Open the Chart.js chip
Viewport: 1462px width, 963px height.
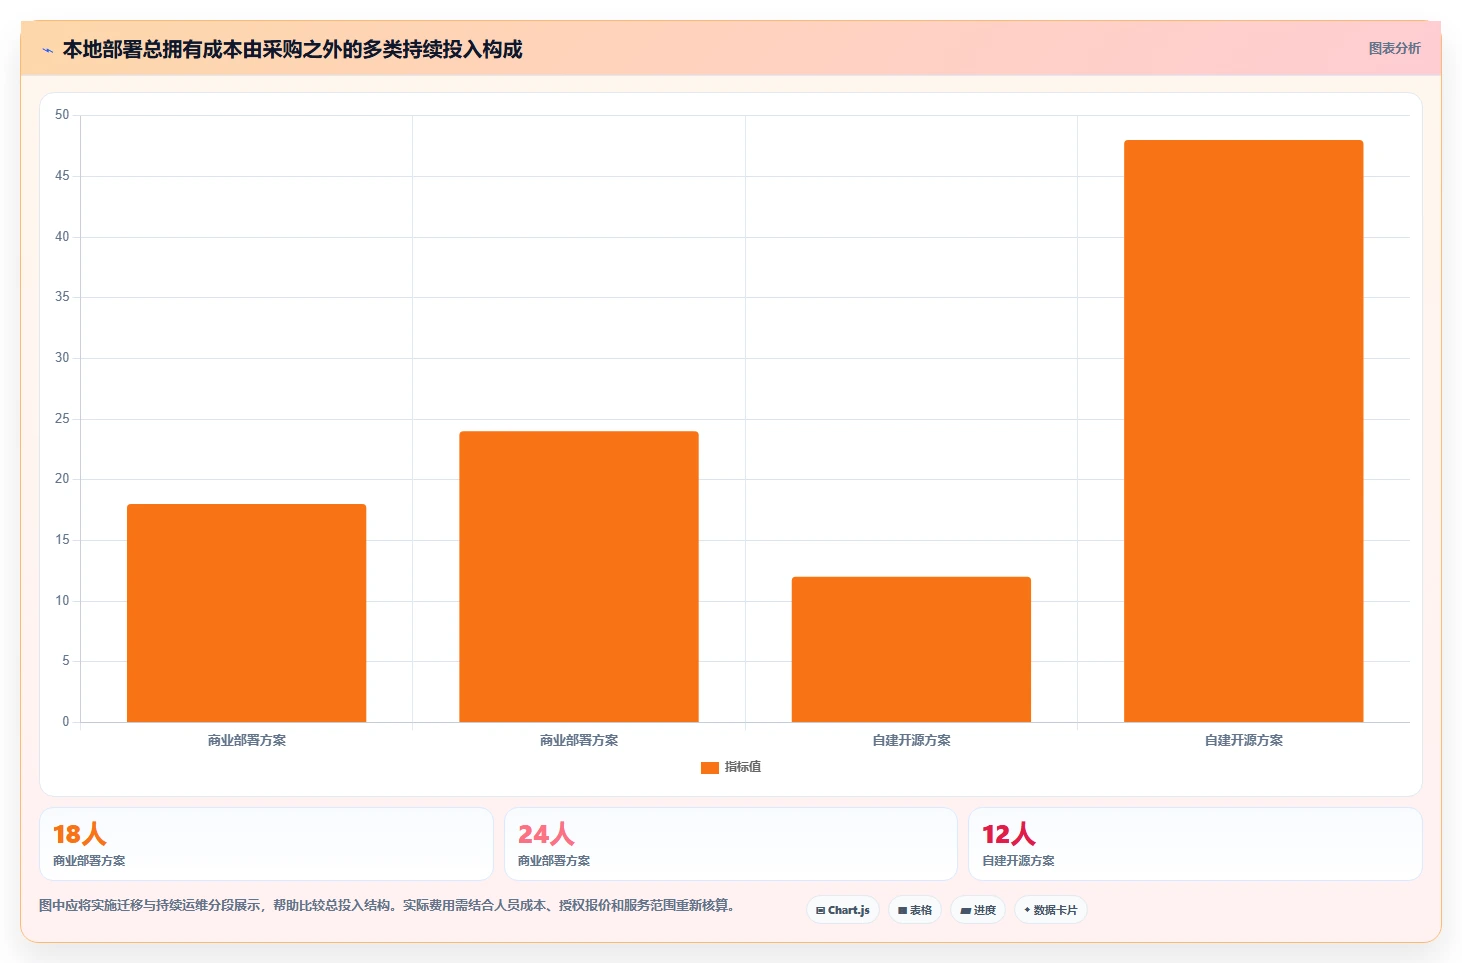(843, 910)
